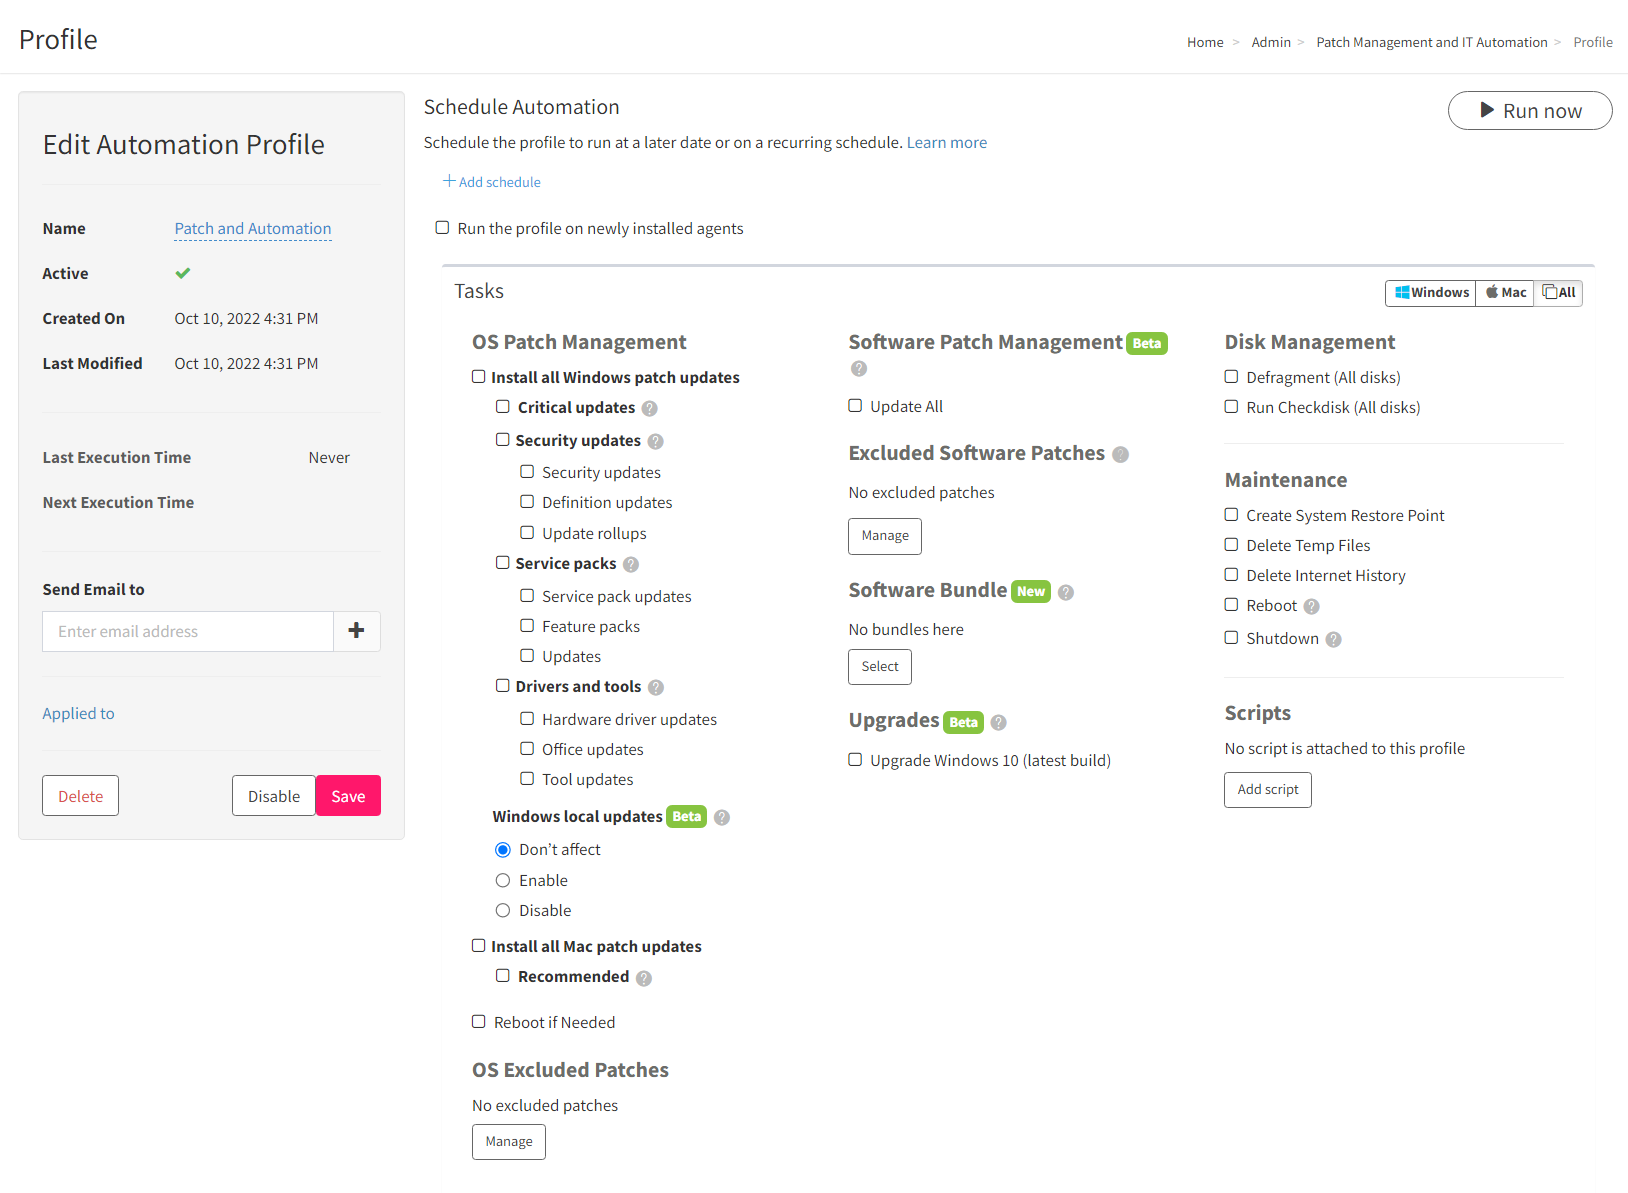The height and width of the screenshot is (1193, 1628).
Task: Check the Shutdown maintenance option
Action: coord(1231,638)
